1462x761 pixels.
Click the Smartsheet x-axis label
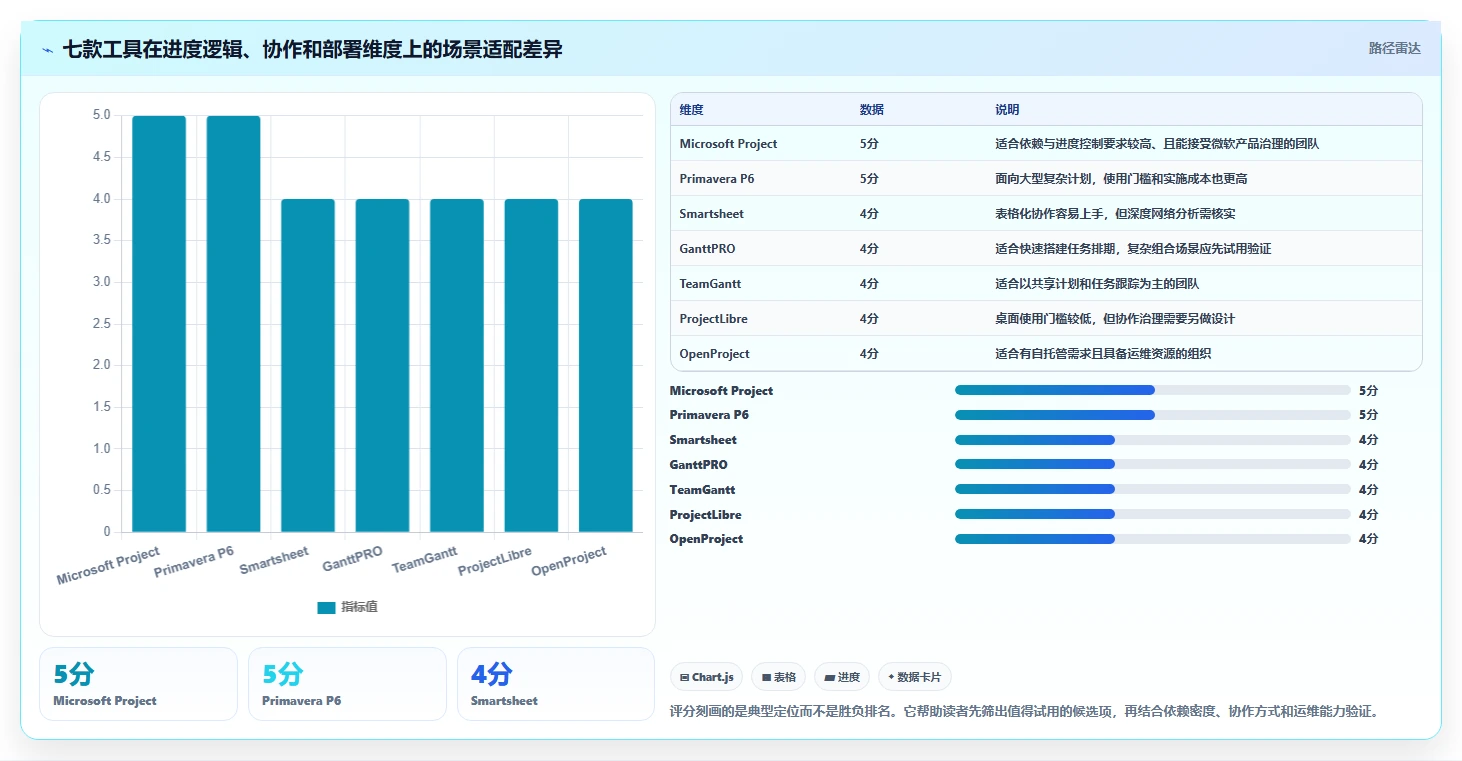point(274,560)
